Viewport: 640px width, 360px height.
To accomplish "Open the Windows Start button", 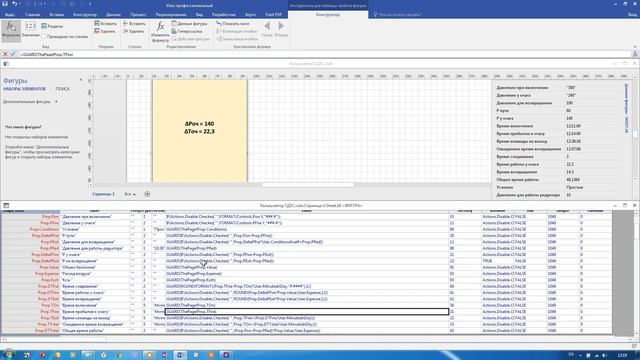I will (x=8, y=354).
